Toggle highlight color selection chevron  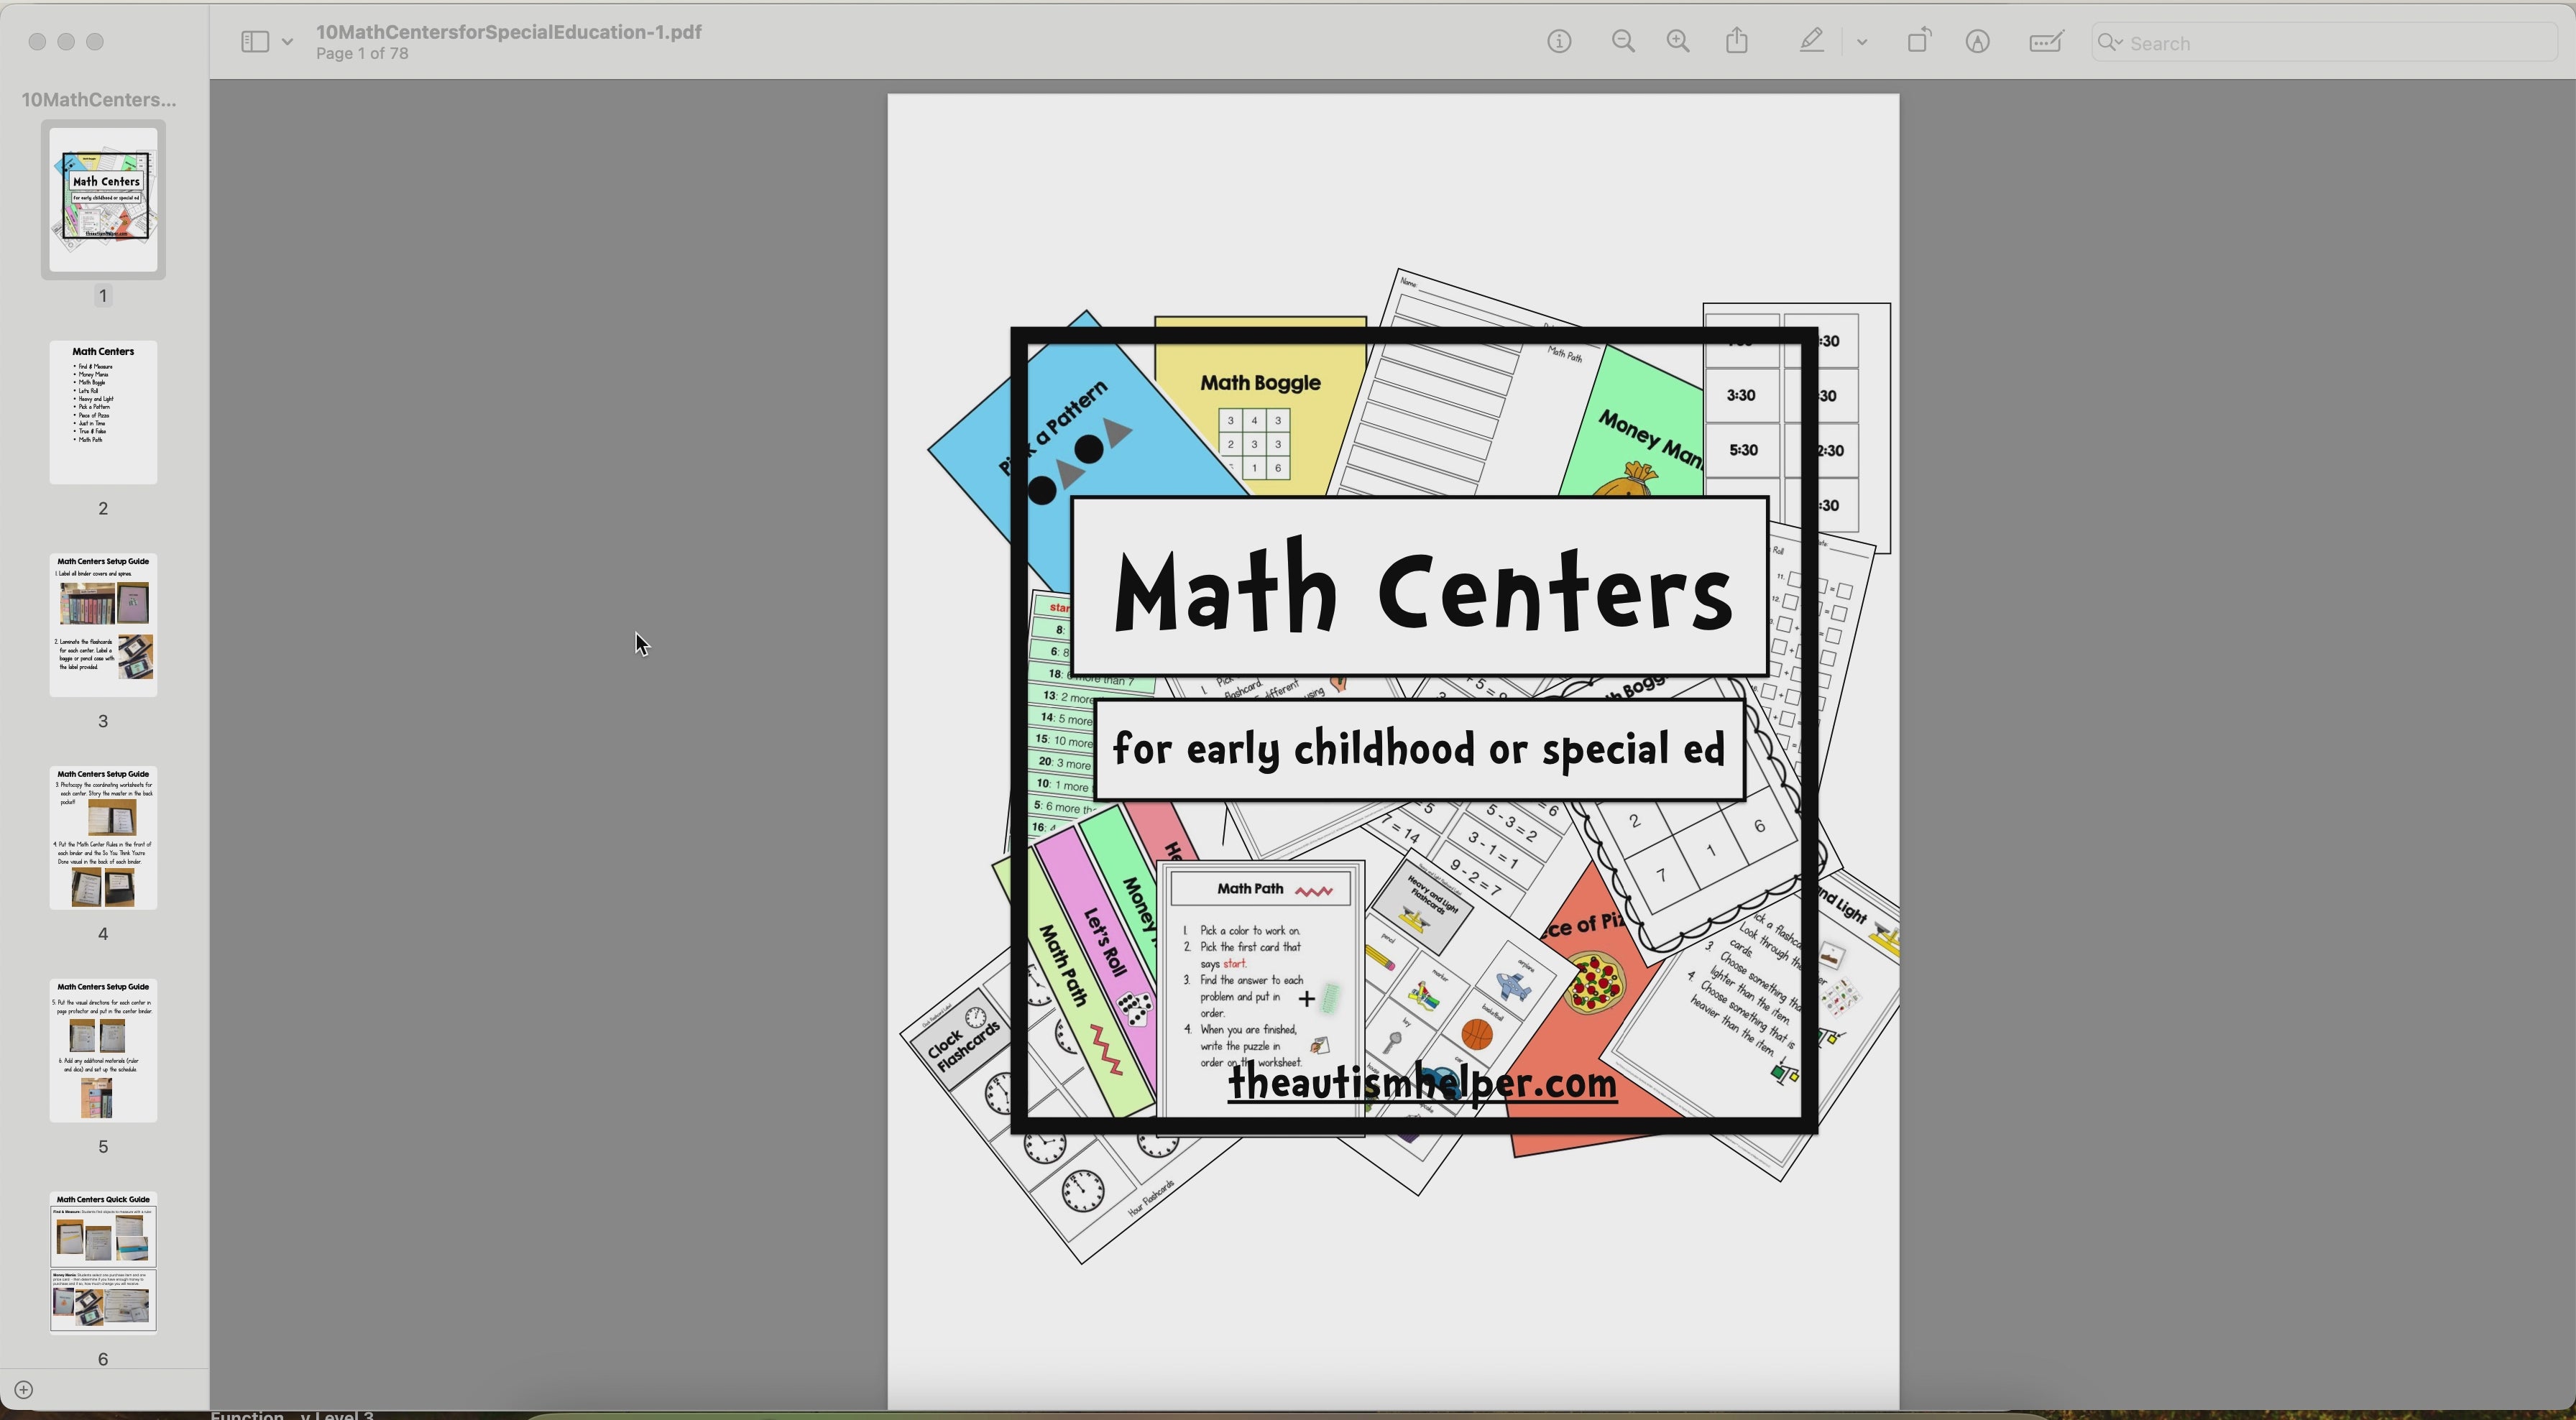point(1862,41)
